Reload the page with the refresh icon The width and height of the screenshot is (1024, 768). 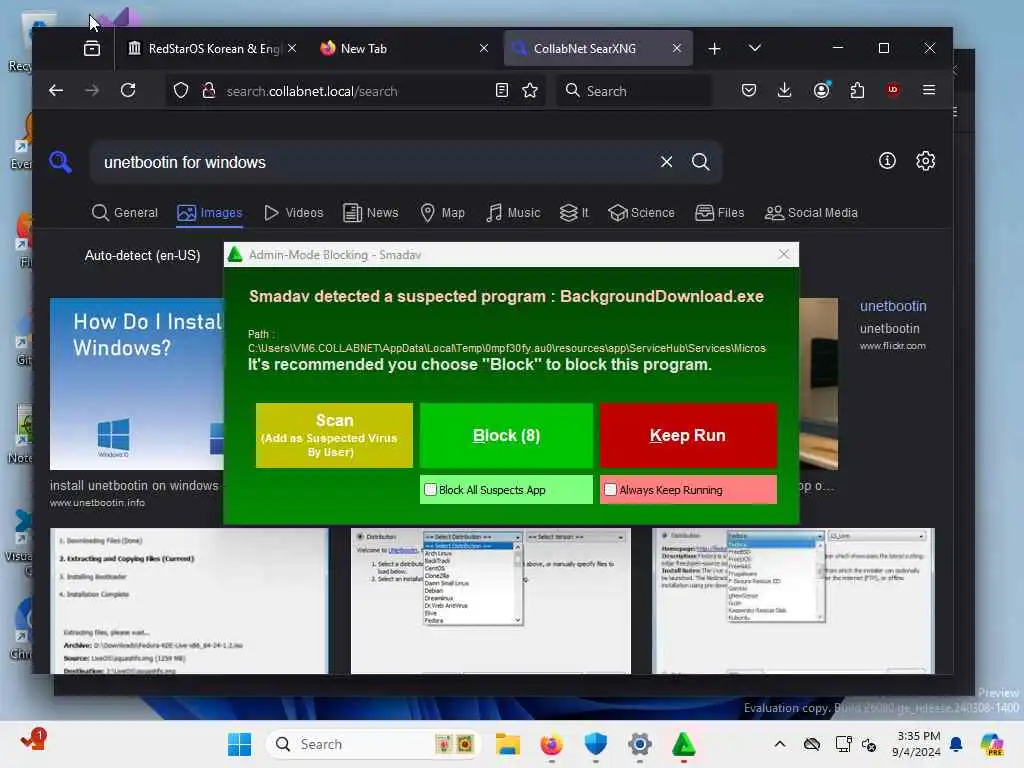point(128,90)
